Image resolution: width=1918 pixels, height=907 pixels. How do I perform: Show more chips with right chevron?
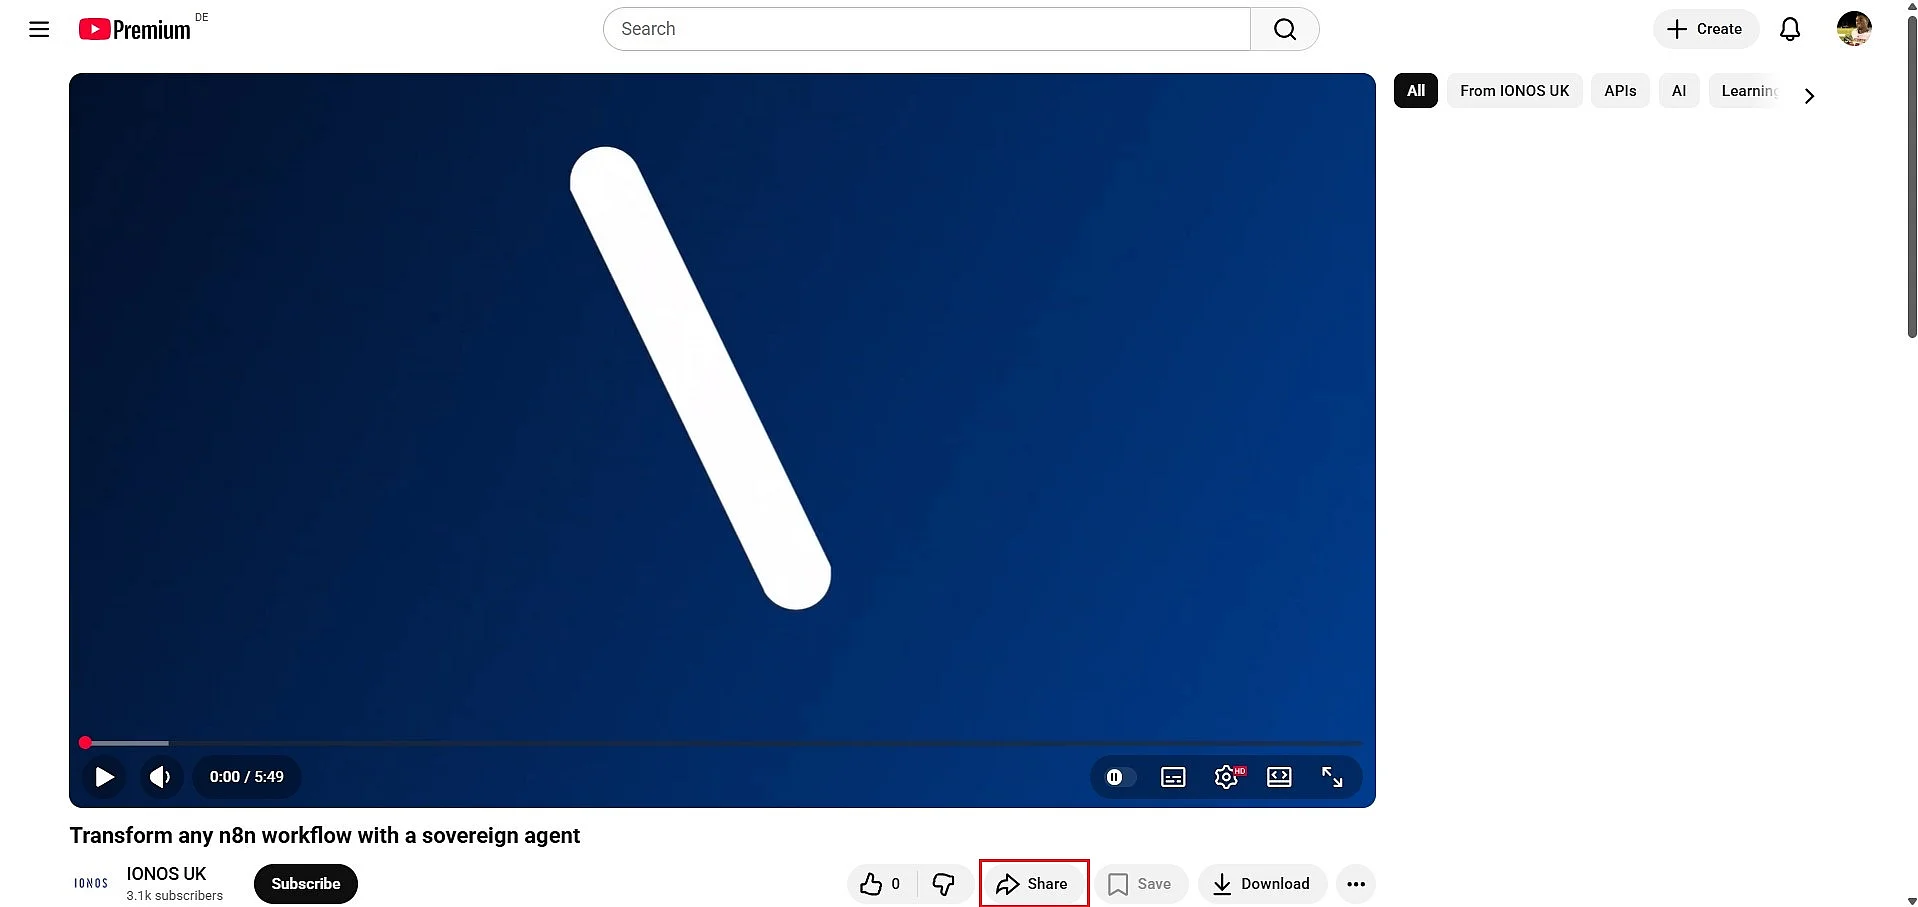[x=1809, y=96]
